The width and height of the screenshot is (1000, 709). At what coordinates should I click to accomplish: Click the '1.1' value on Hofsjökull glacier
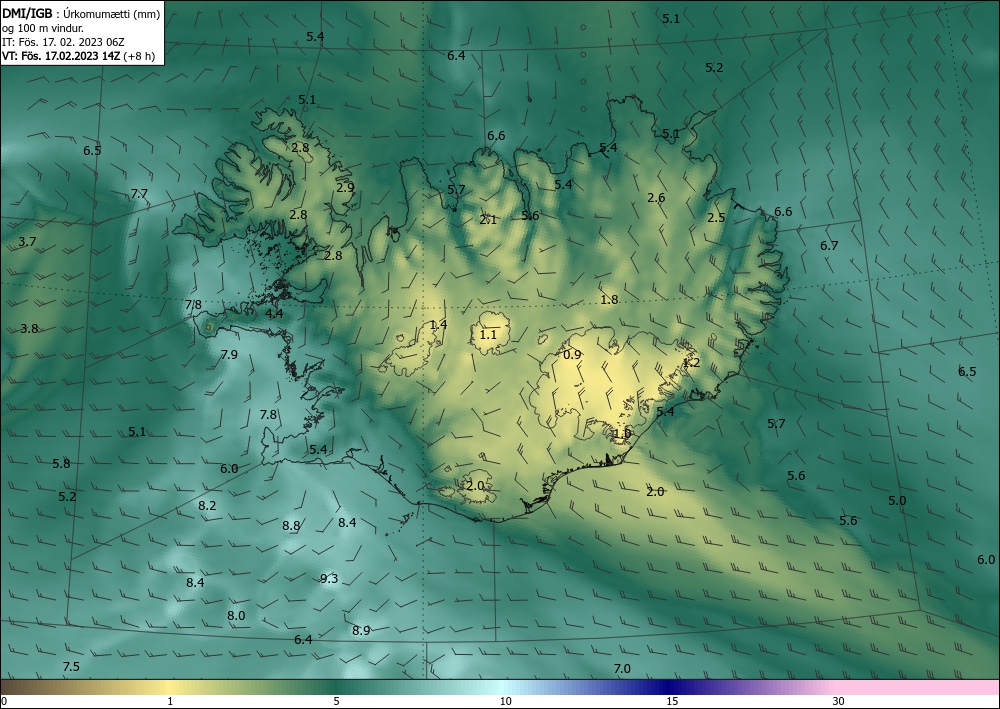488,335
